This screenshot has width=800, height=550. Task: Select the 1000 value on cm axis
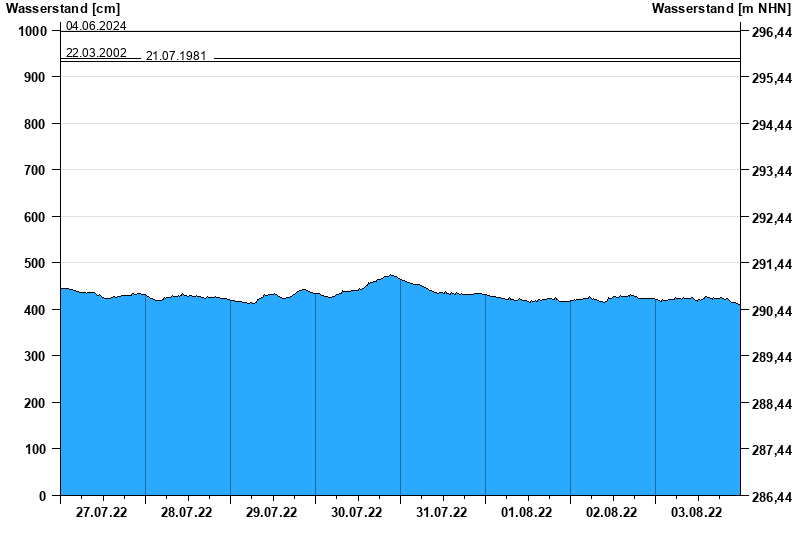pyautogui.click(x=32, y=31)
